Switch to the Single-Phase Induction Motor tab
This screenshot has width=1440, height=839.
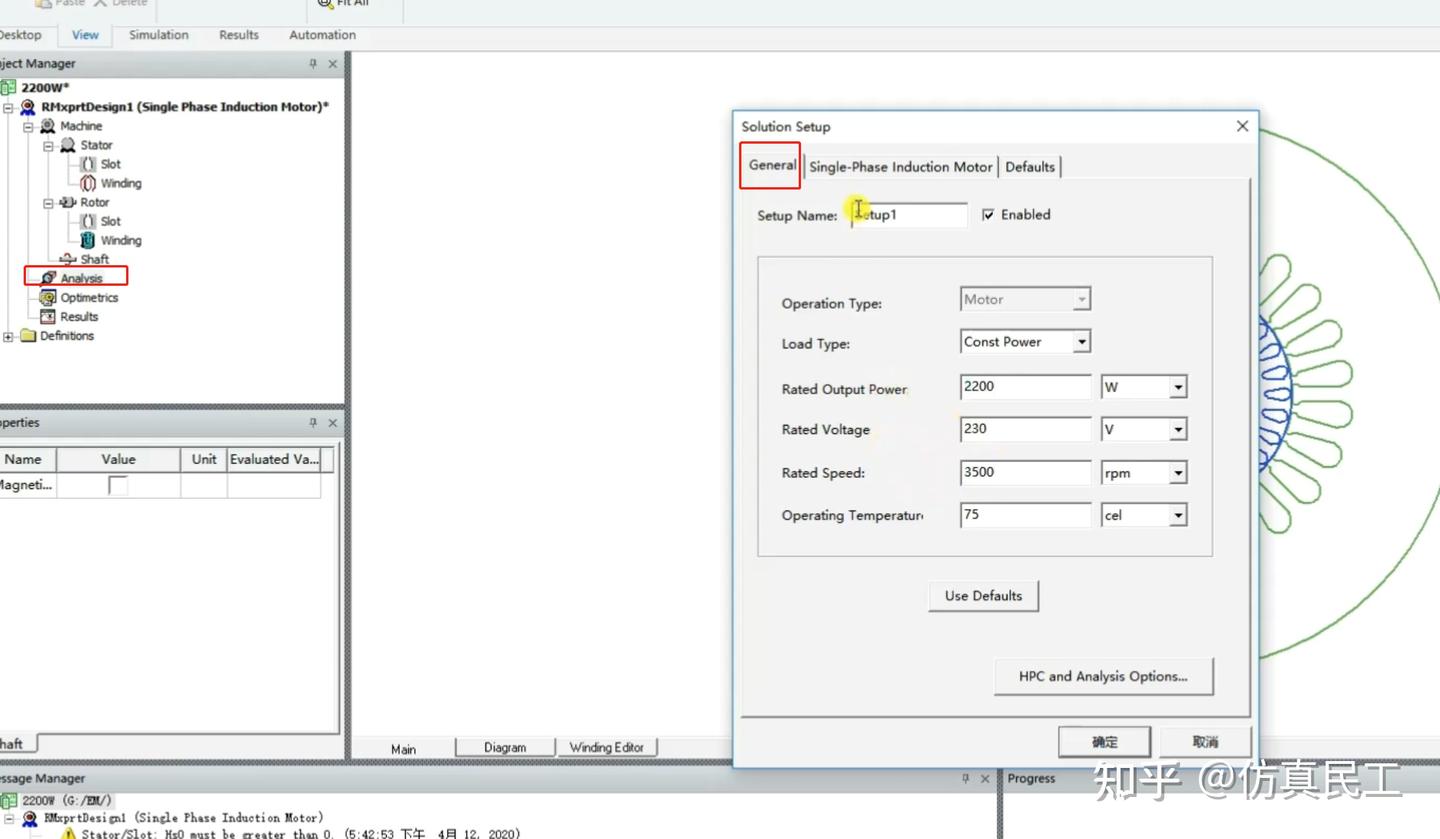[899, 167]
